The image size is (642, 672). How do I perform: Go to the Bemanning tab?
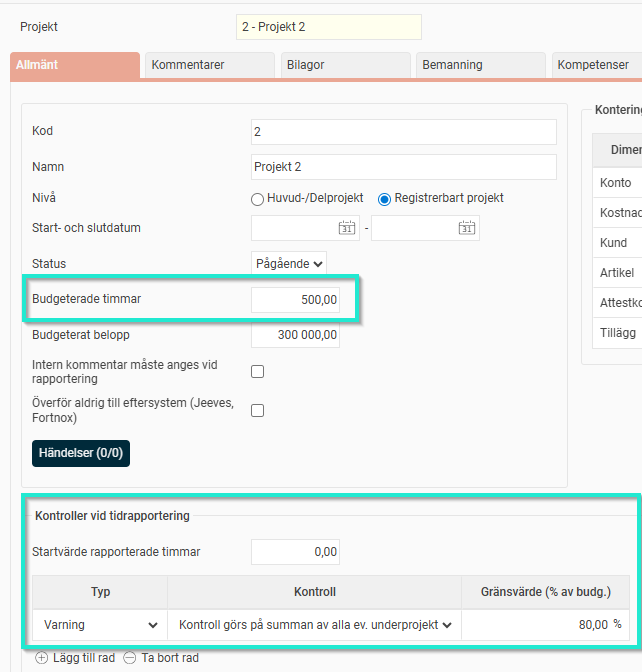480,65
